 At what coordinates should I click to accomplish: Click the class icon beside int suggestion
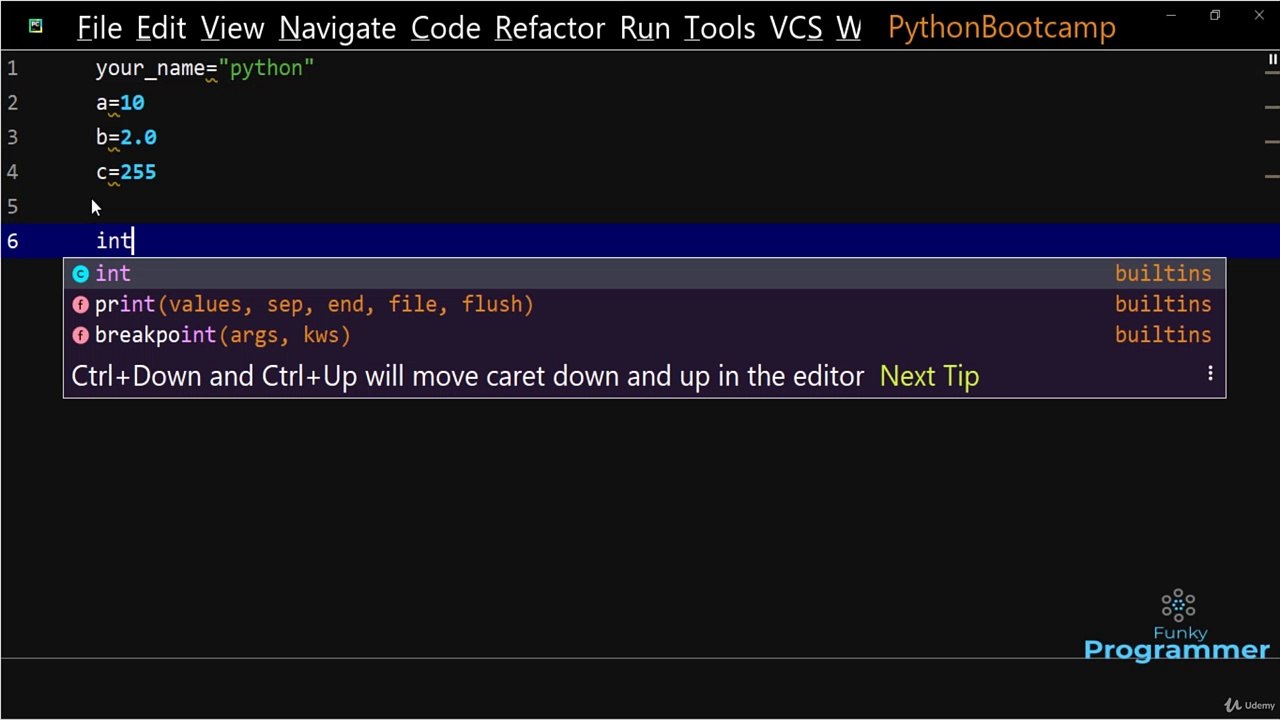(81, 274)
